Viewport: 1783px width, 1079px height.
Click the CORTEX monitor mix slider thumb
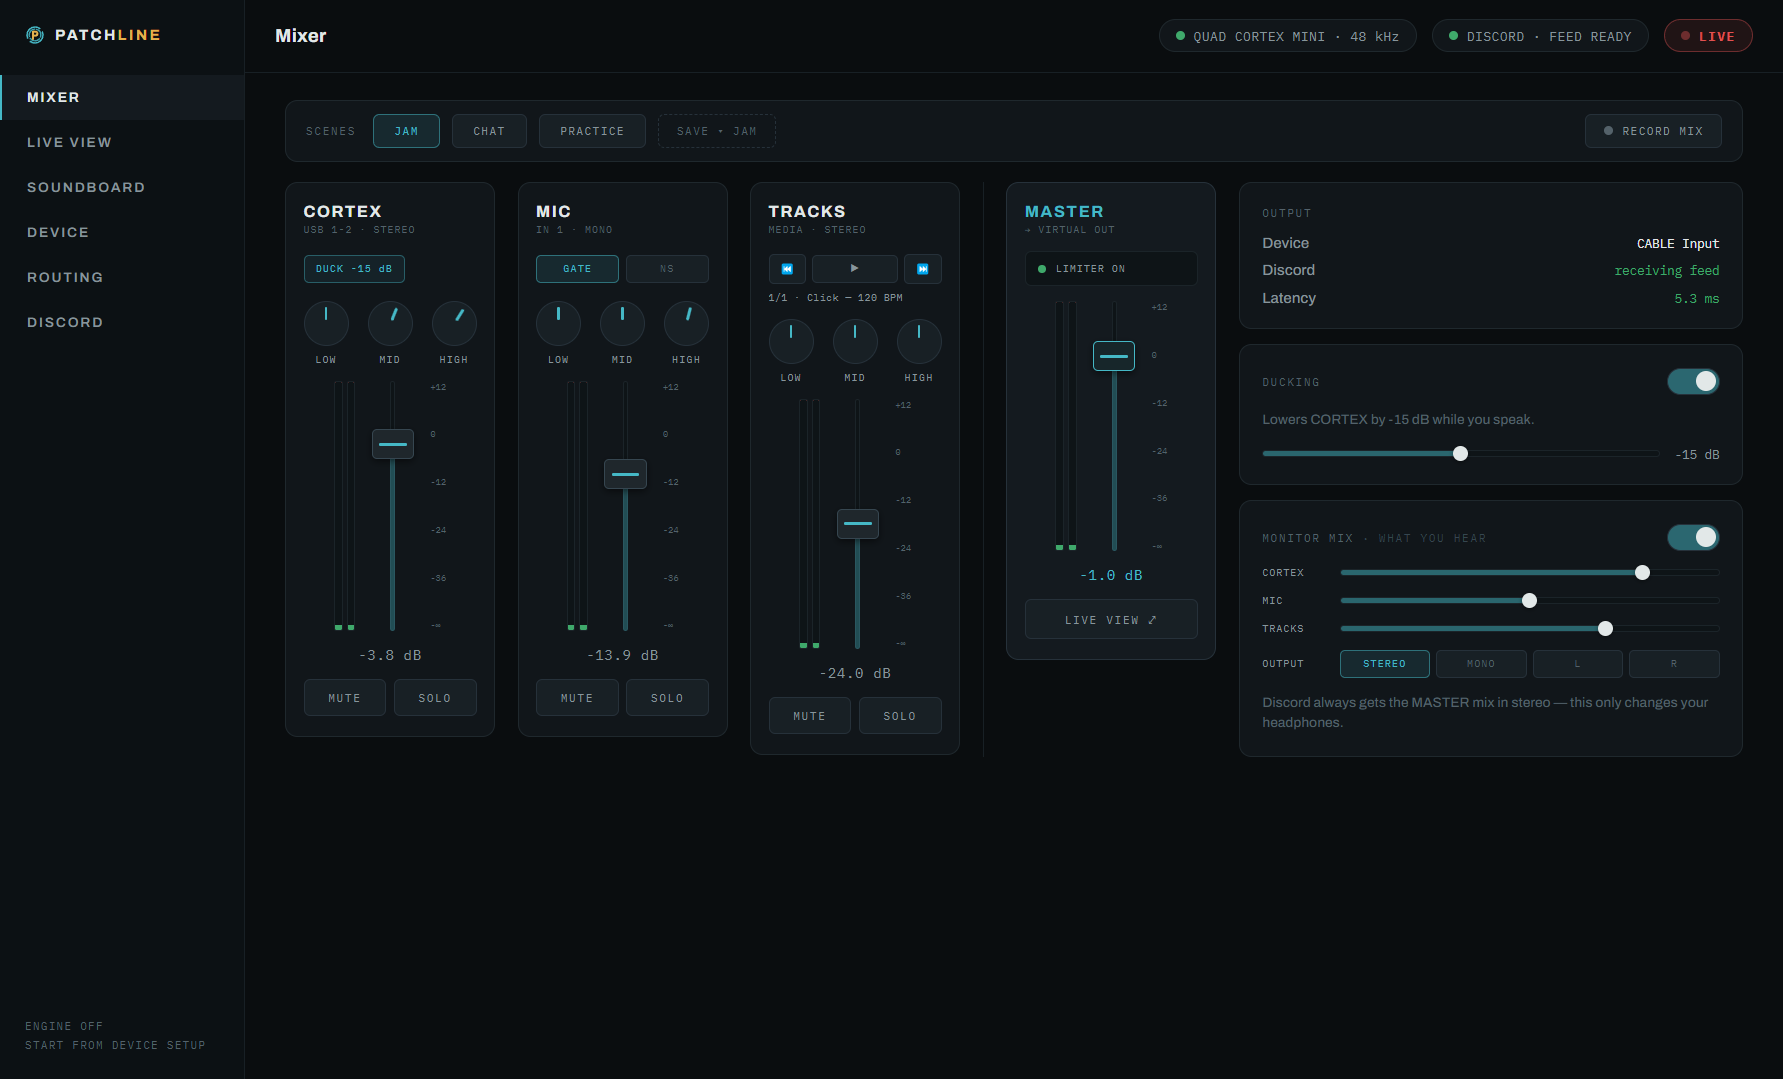[x=1642, y=573]
